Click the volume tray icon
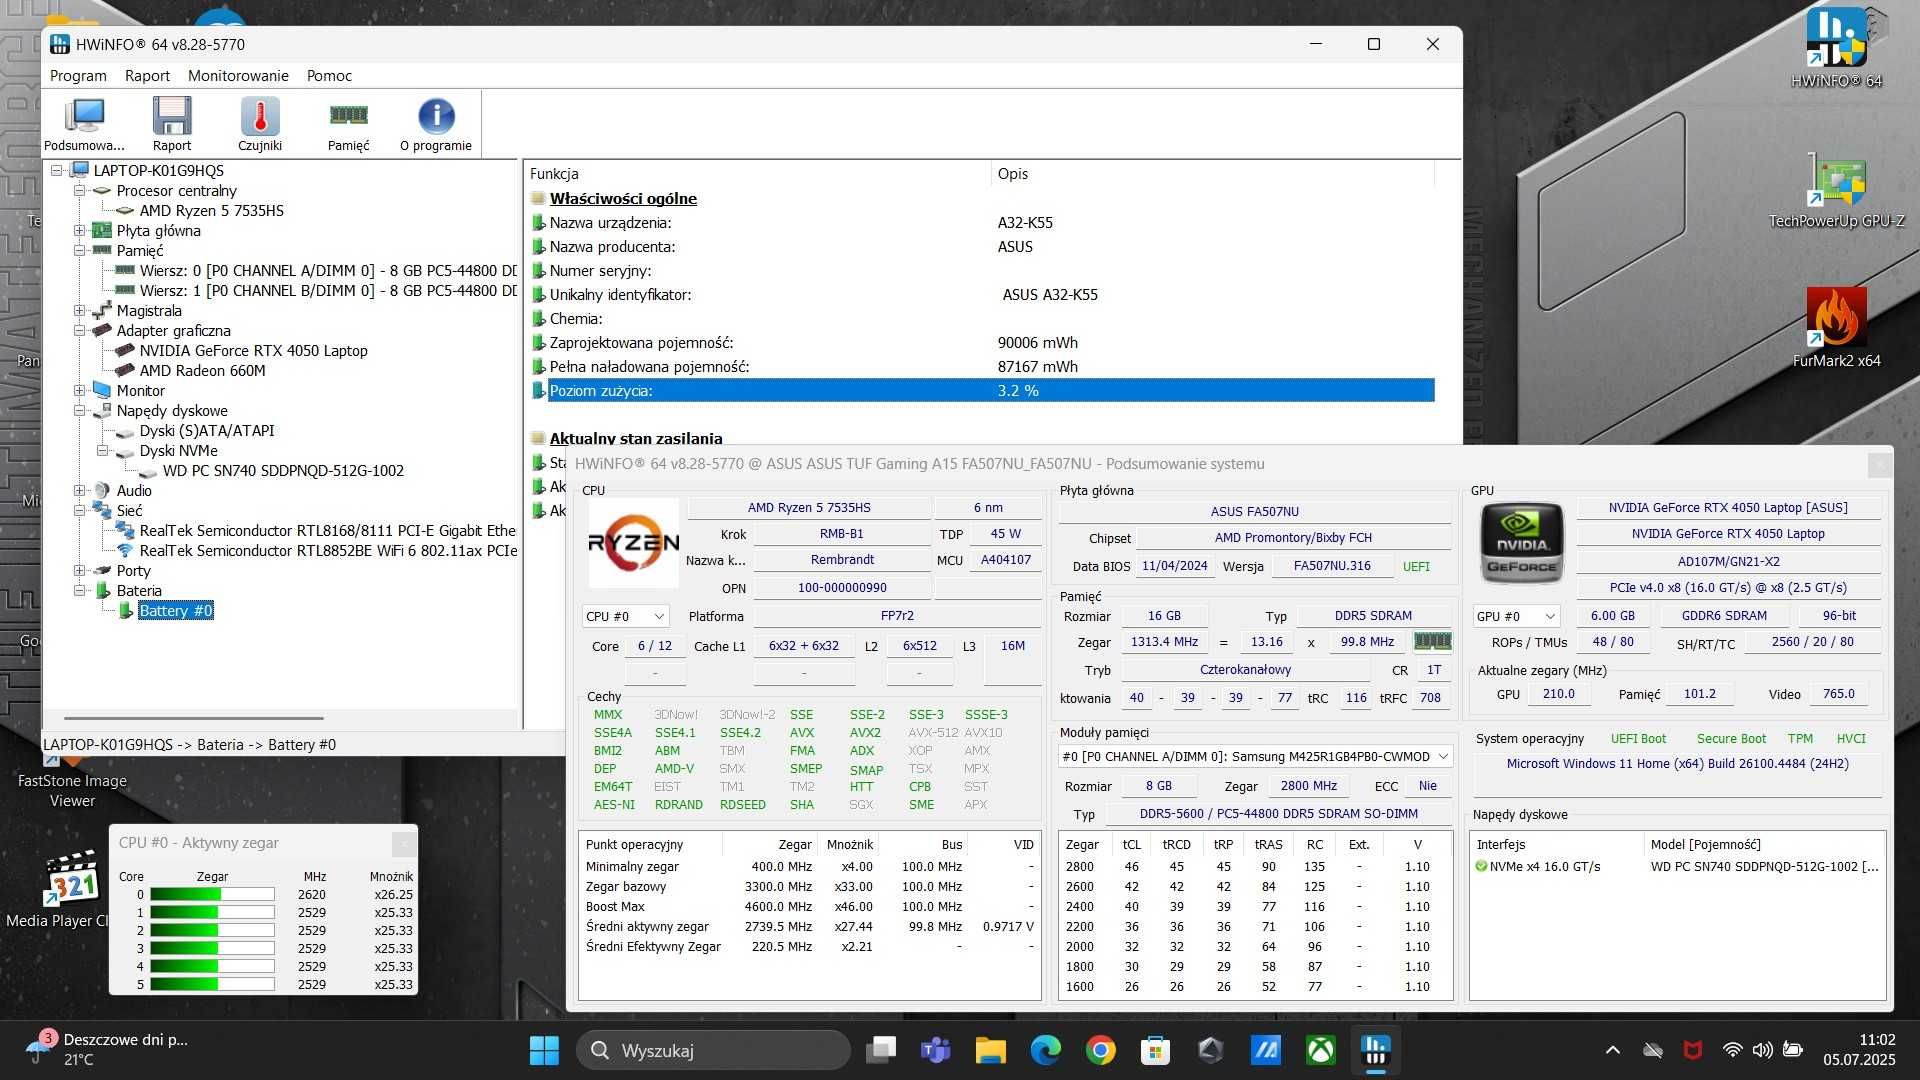 pos(1762,1050)
